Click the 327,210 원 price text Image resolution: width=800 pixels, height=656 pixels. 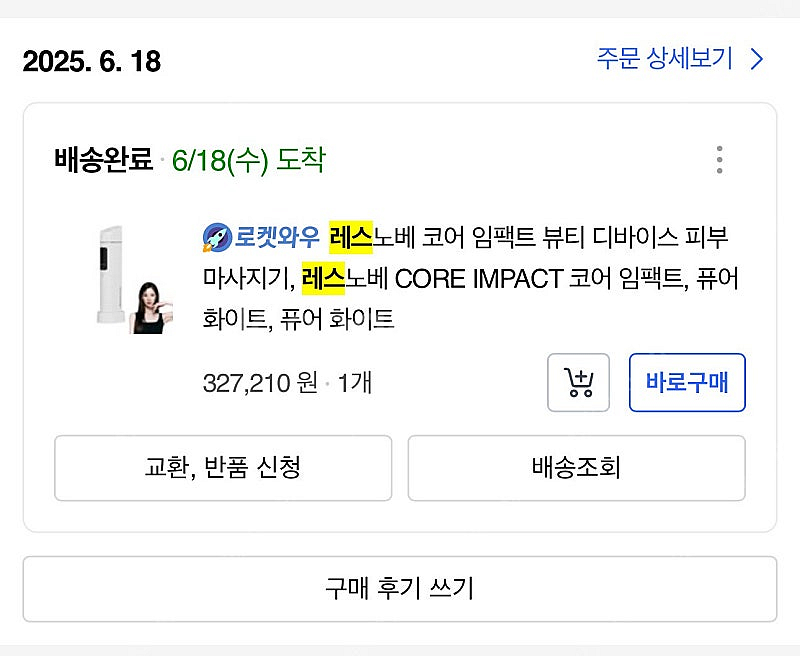260,382
